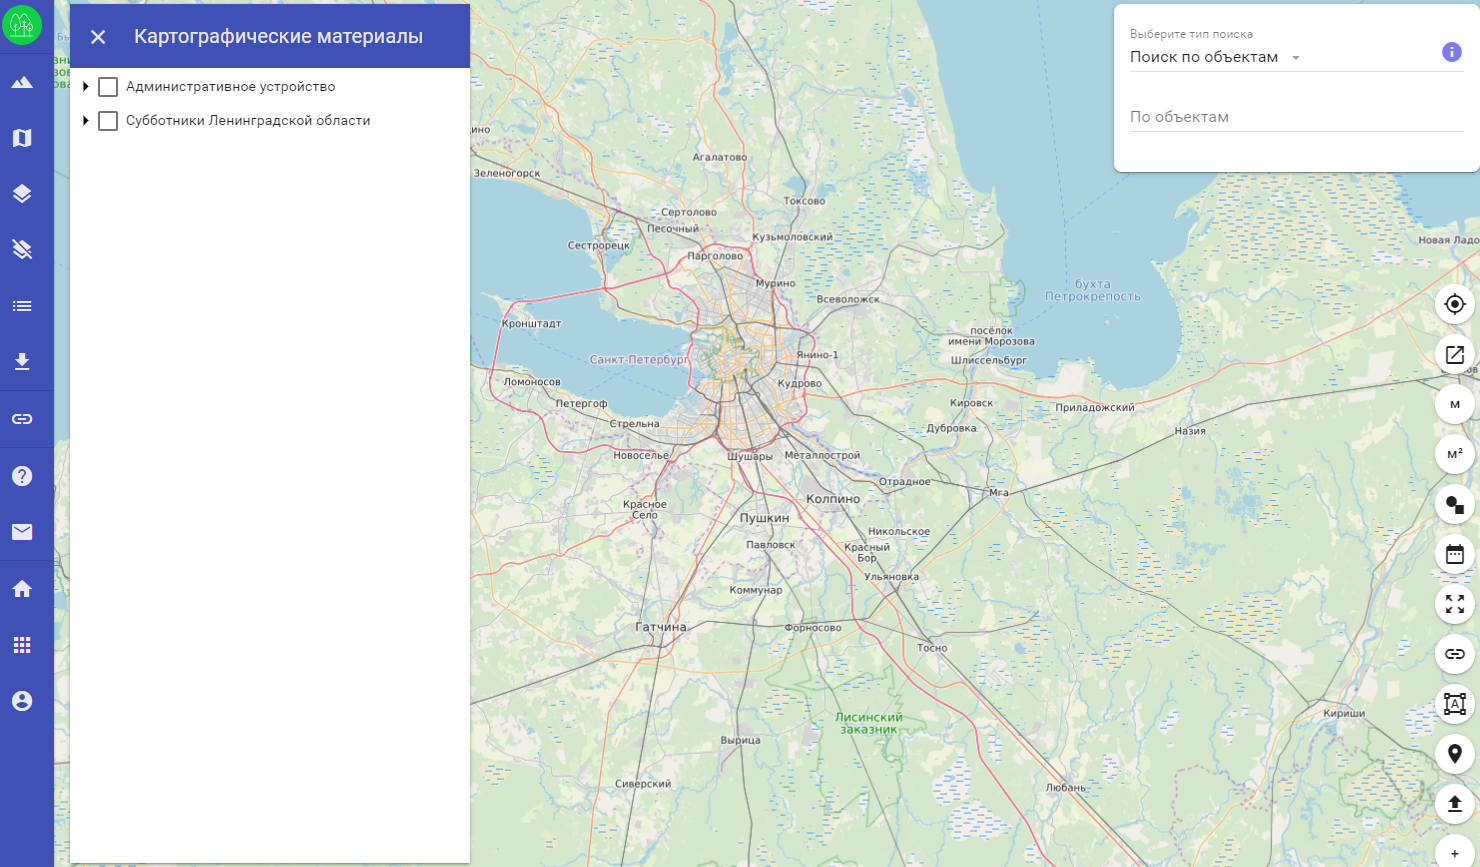Click the map marker pin tool
Screen dimensions: 1480x867
pos(1455,754)
